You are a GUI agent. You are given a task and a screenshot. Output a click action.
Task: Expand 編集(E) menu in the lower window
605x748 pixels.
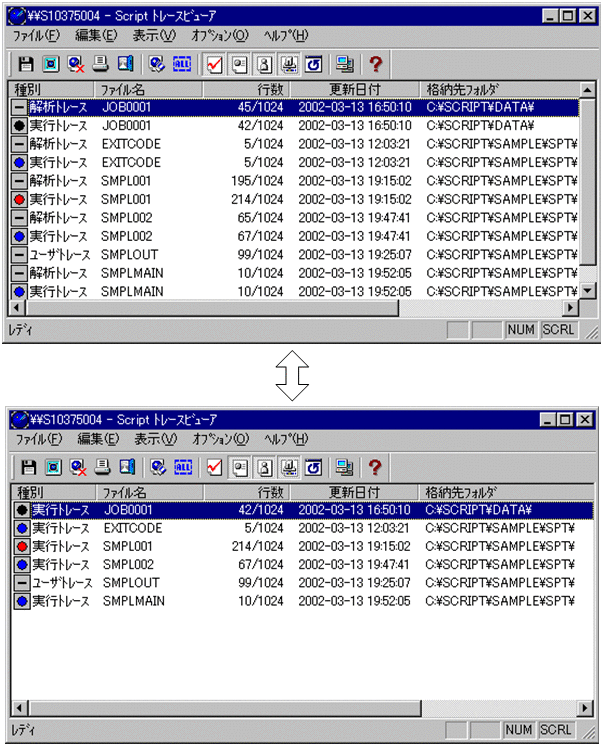97,439
